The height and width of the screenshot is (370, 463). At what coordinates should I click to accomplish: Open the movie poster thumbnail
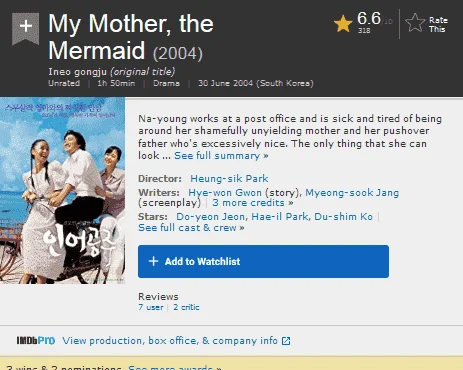pyautogui.click(x=62, y=191)
